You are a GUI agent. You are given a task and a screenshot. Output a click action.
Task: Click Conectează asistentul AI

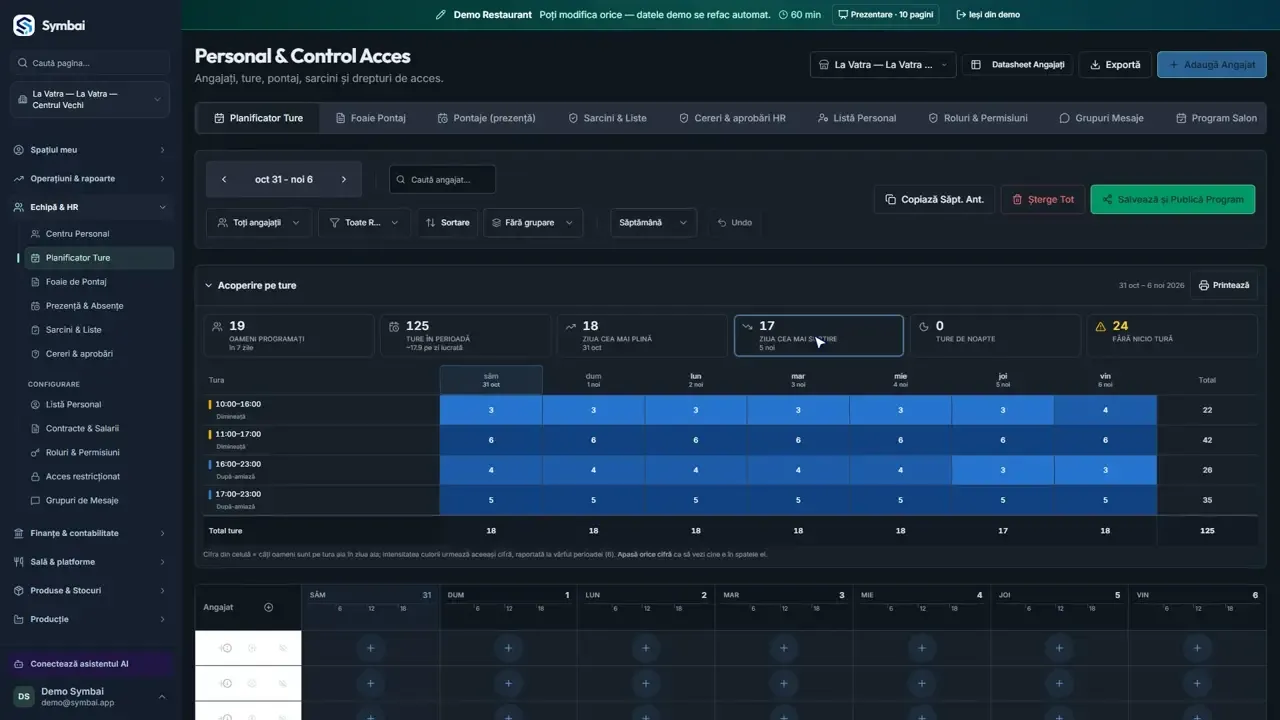[x=90, y=664]
